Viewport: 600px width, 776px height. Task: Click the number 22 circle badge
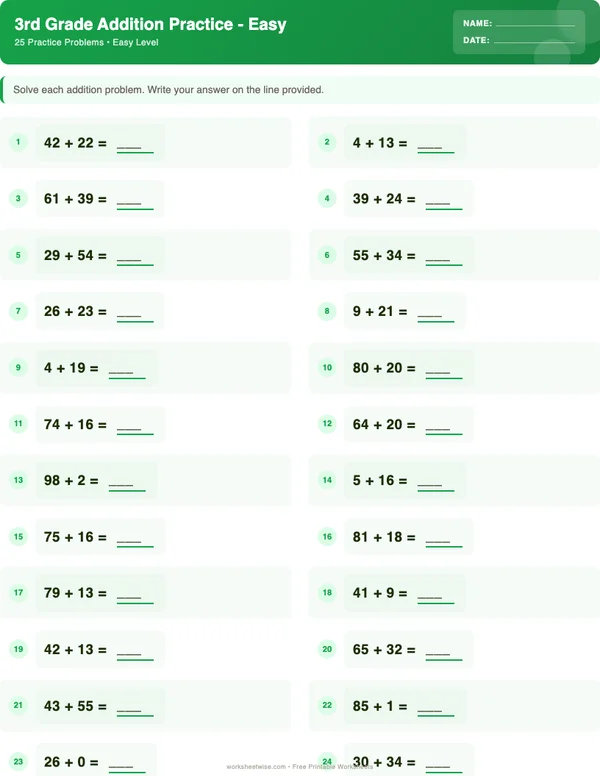(x=327, y=706)
